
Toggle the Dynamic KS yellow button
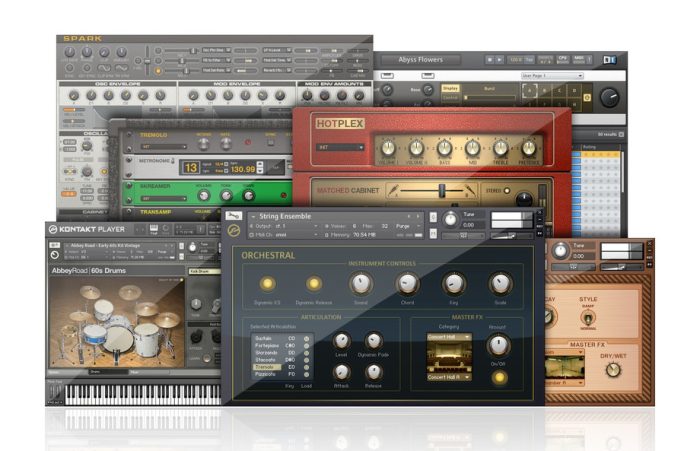click(x=267, y=284)
